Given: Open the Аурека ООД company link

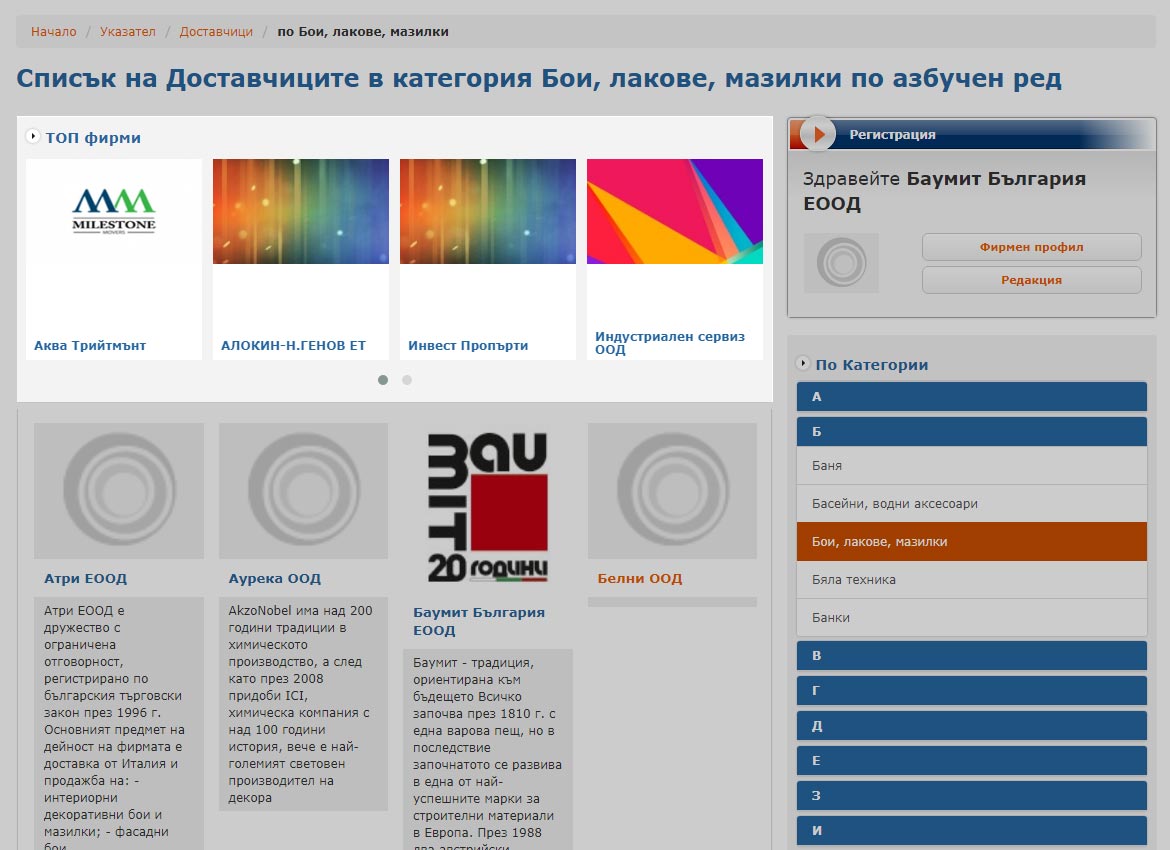Looking at the screenshot, I should (x=275, y=578).
